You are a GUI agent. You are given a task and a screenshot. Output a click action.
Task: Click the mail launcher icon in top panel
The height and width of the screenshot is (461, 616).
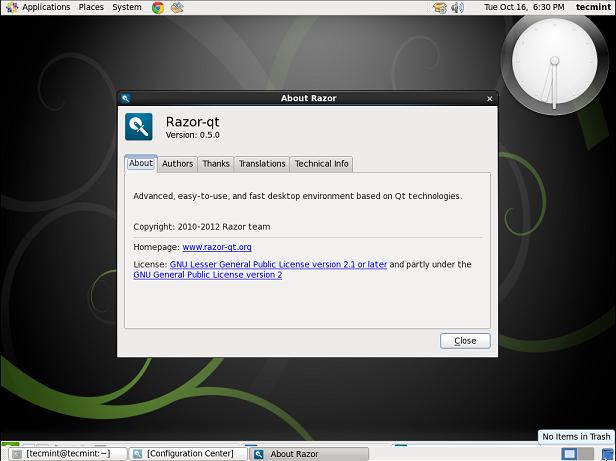pyautogui.click(x=177, y=7)
